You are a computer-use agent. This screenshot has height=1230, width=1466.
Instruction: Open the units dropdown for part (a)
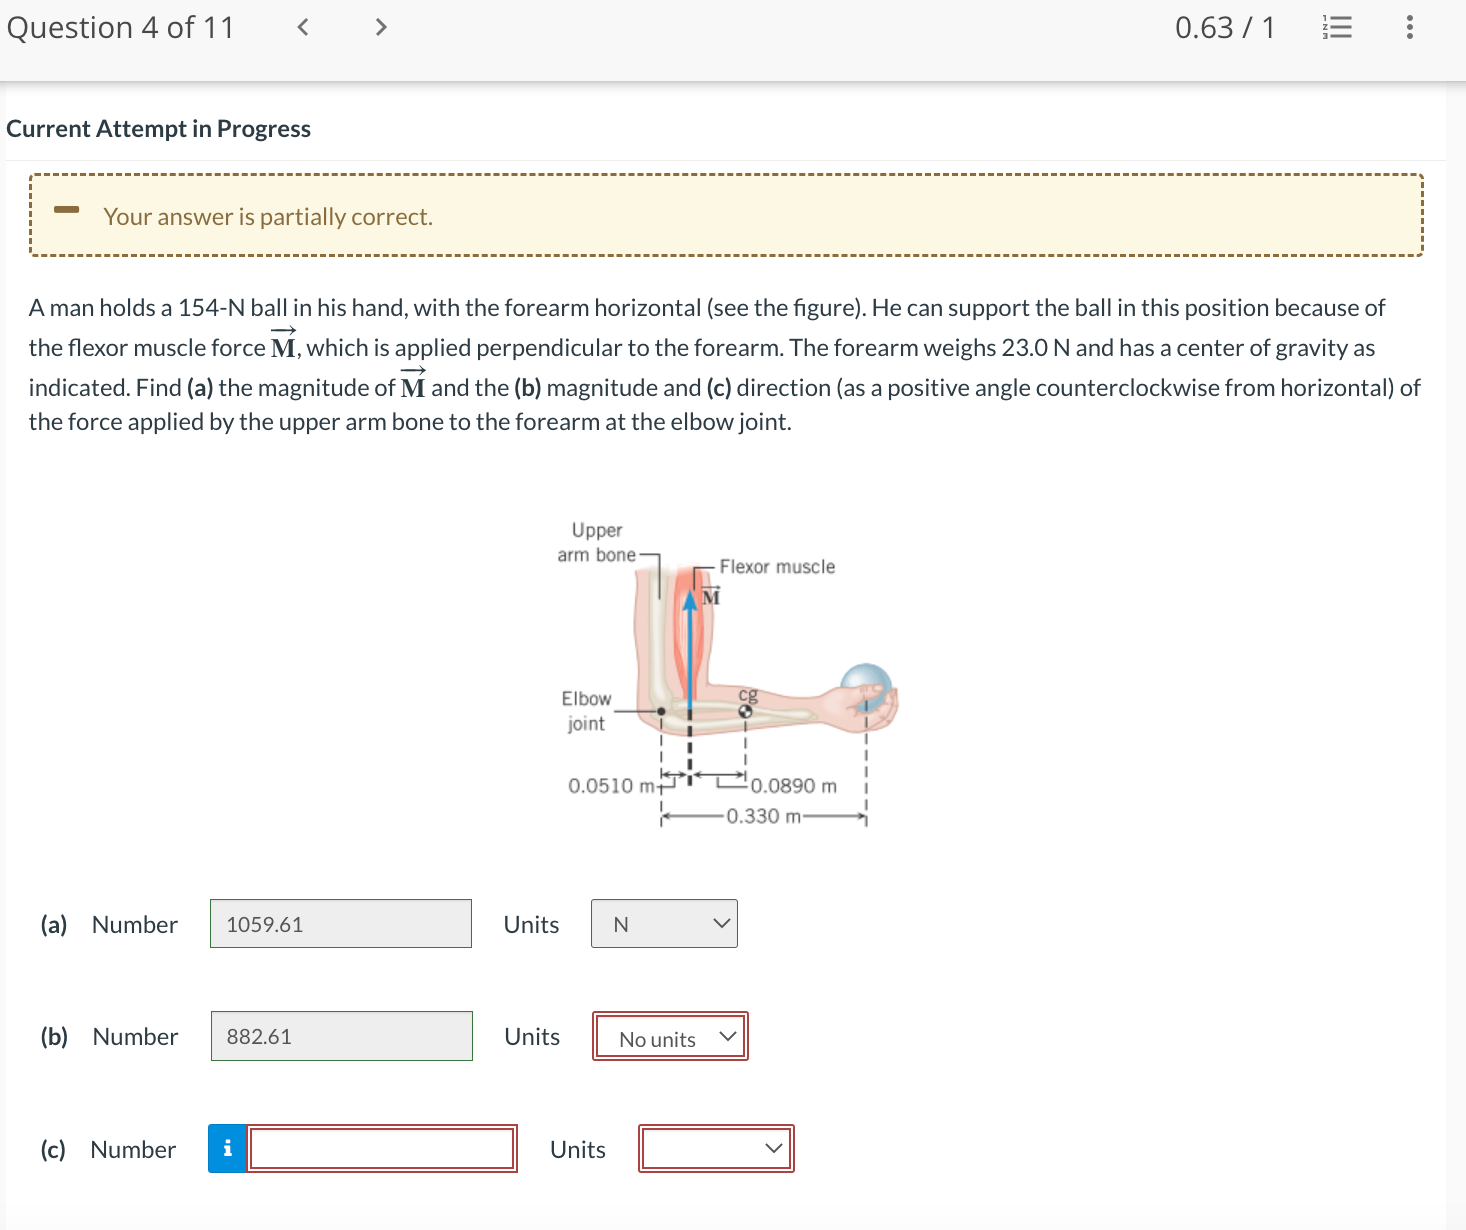point(664,924)
